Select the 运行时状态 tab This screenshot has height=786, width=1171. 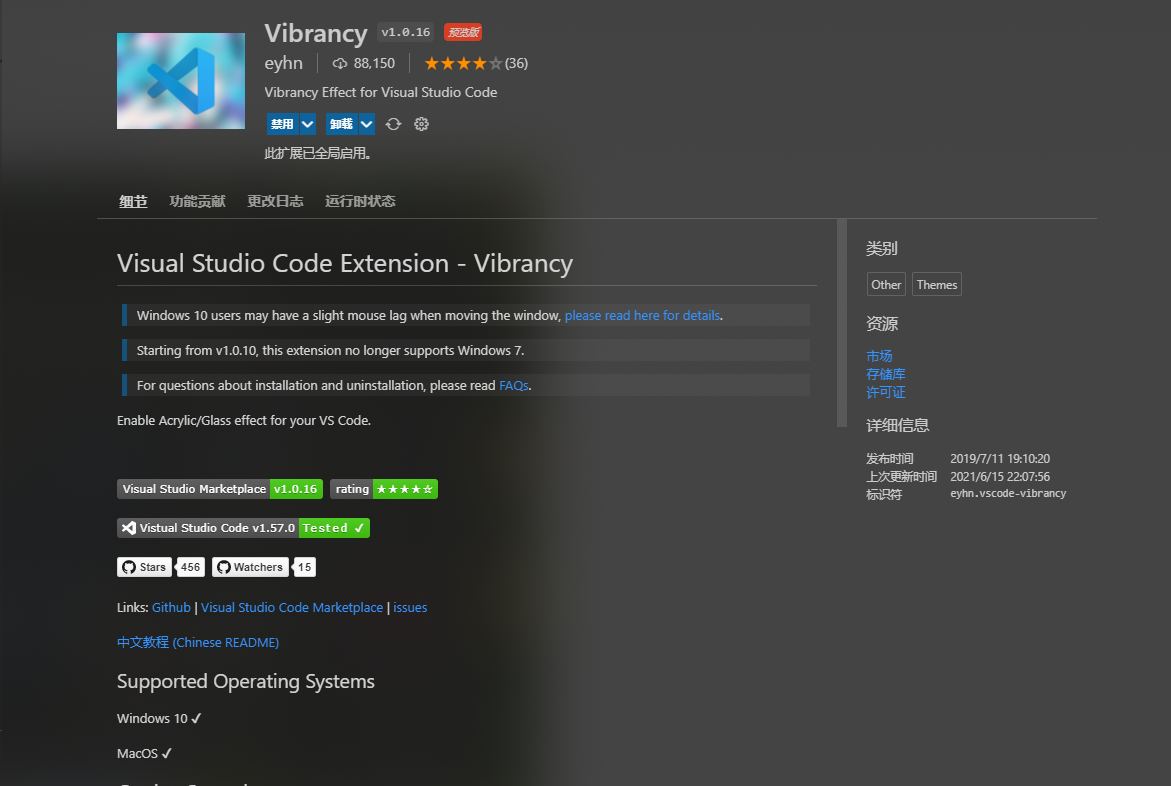(360, 201)
